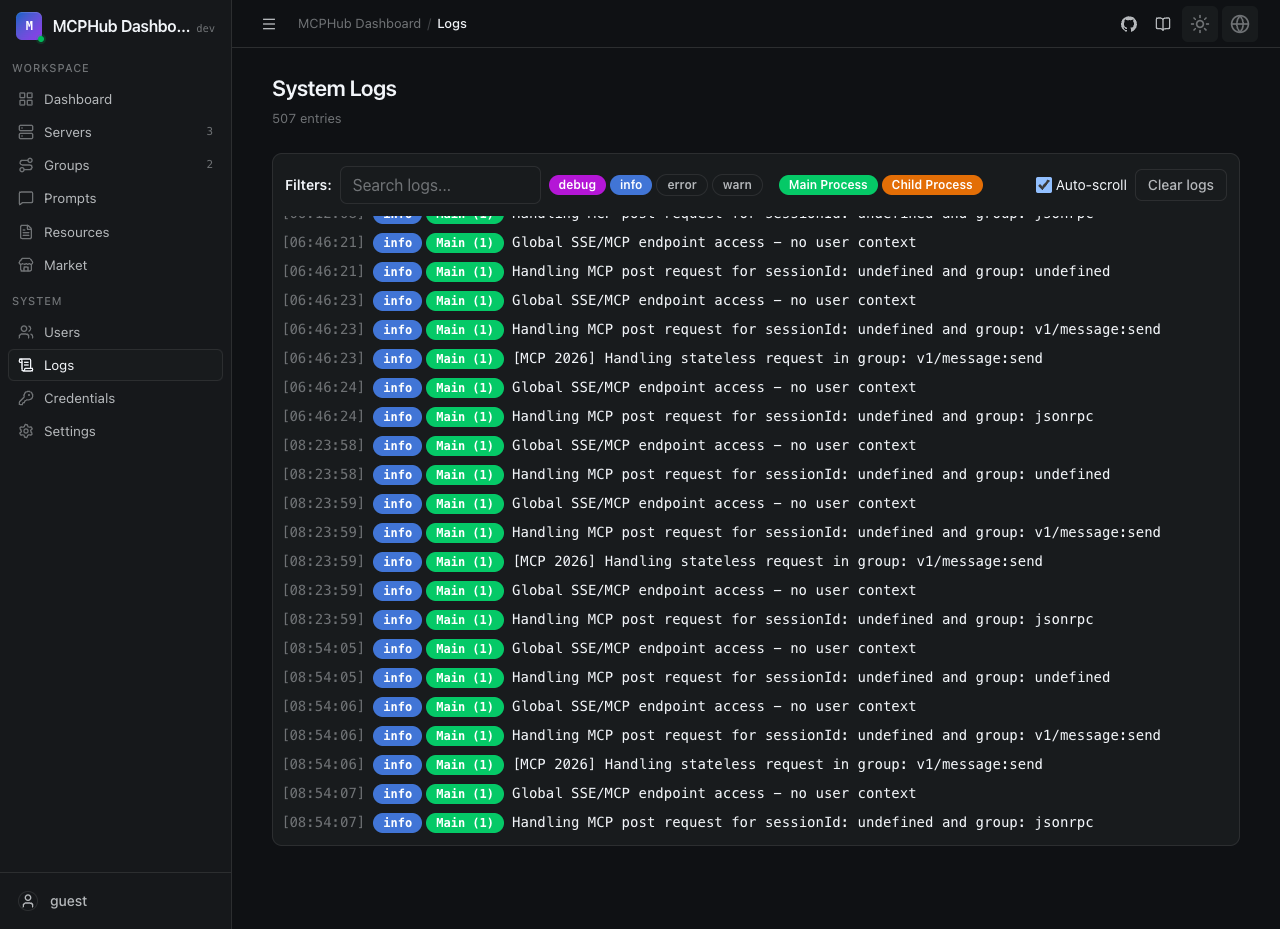The image size is (1280, 929).
Task: Open the guest account menu
Action: click(x=115, y=901)
